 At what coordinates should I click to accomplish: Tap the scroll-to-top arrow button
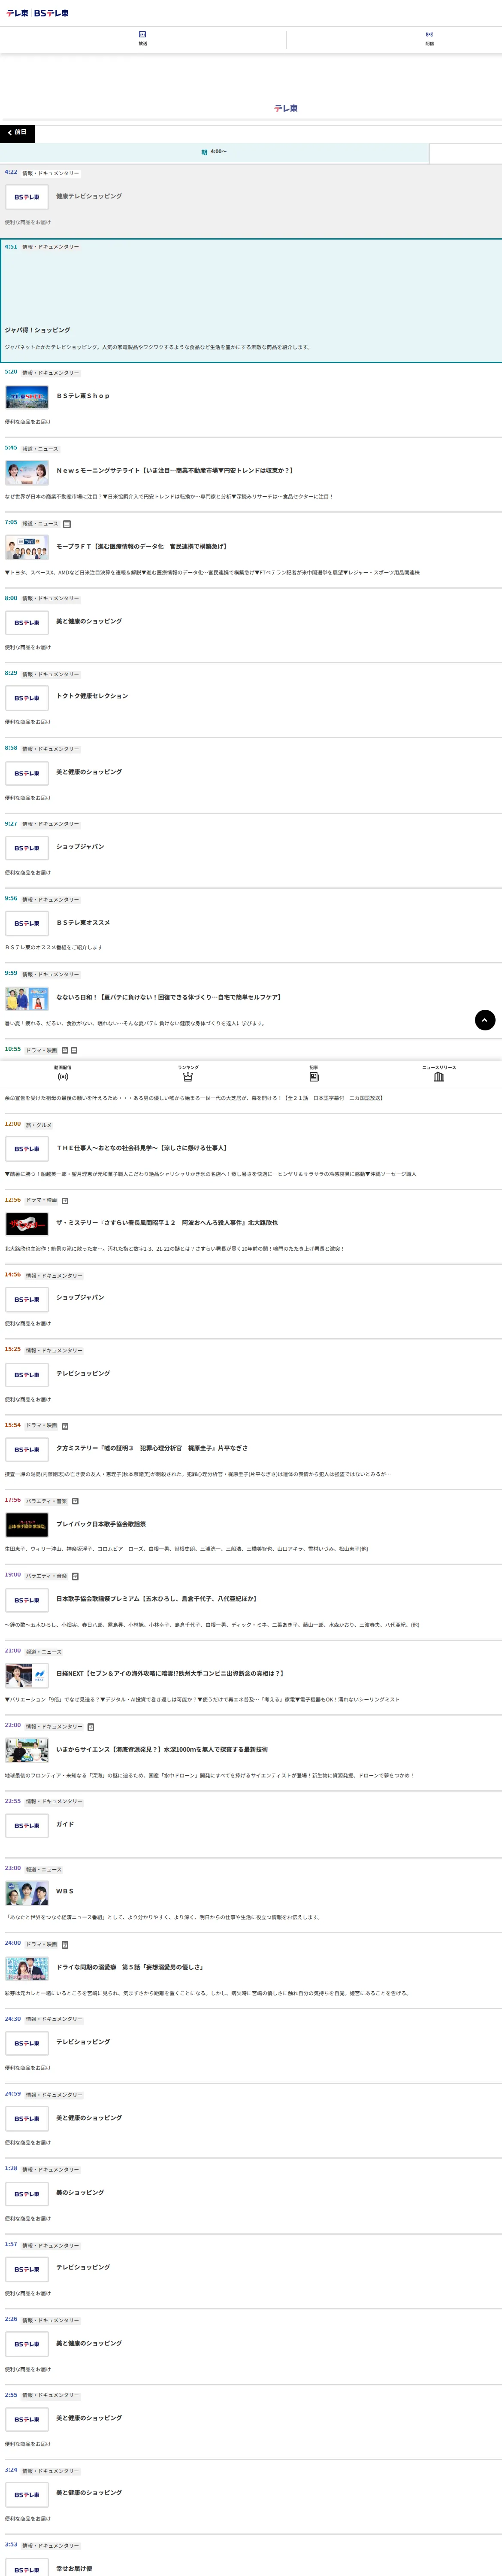tap(485, 1020)
